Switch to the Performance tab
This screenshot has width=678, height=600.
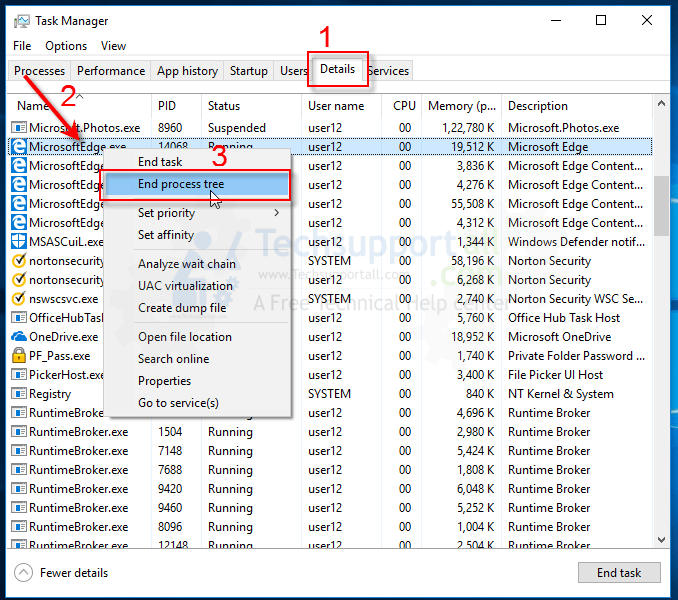point(111,70)
